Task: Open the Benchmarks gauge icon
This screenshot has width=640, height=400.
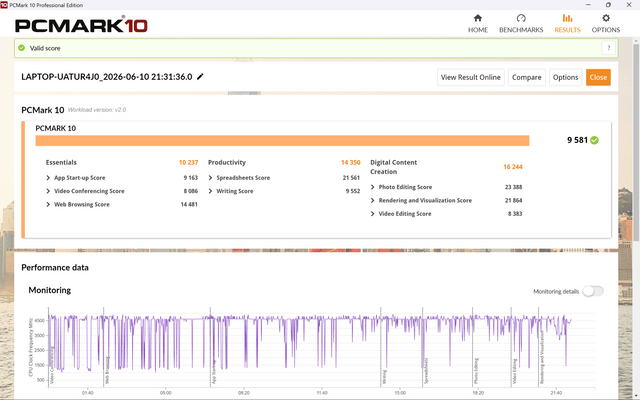Action: coord(521,18)
